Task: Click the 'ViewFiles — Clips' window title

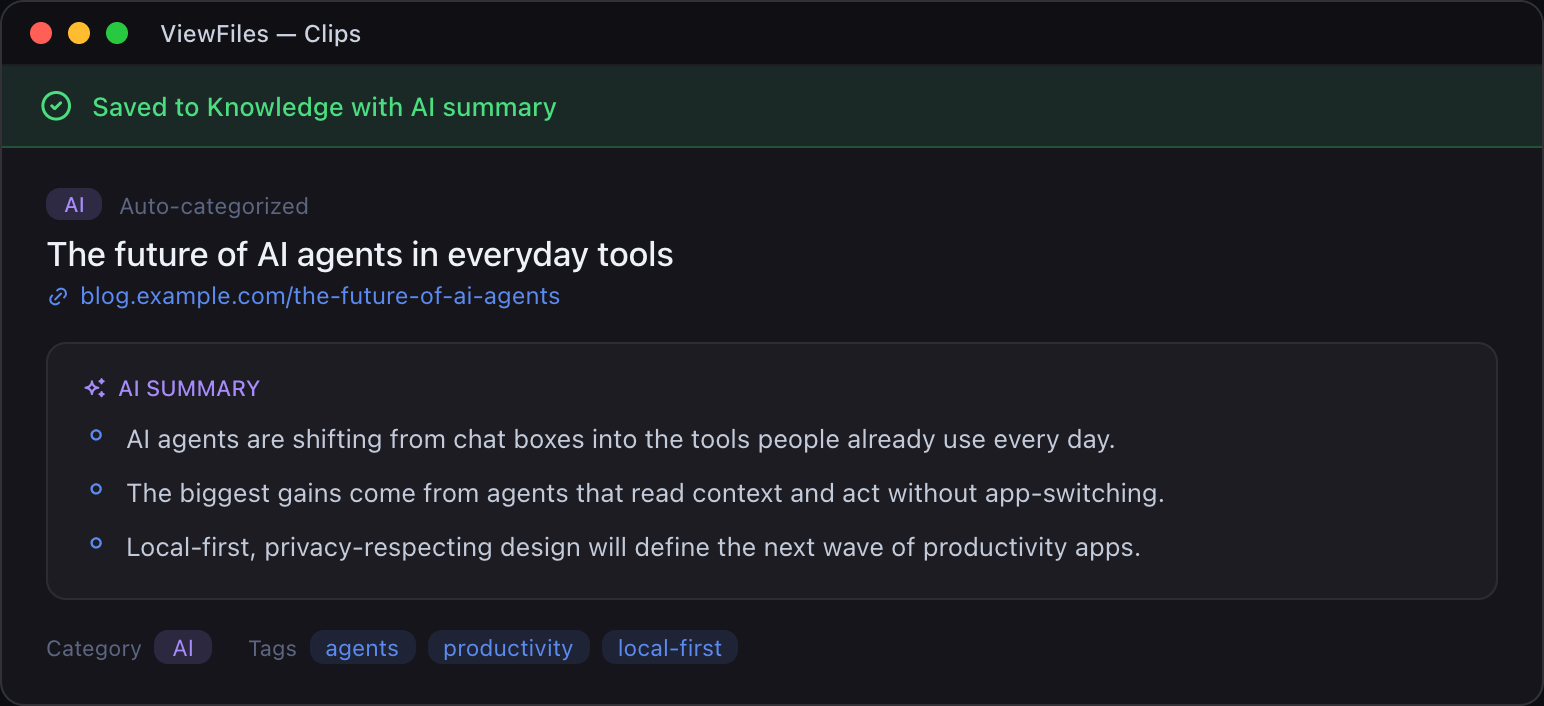Action: point(261,33)
